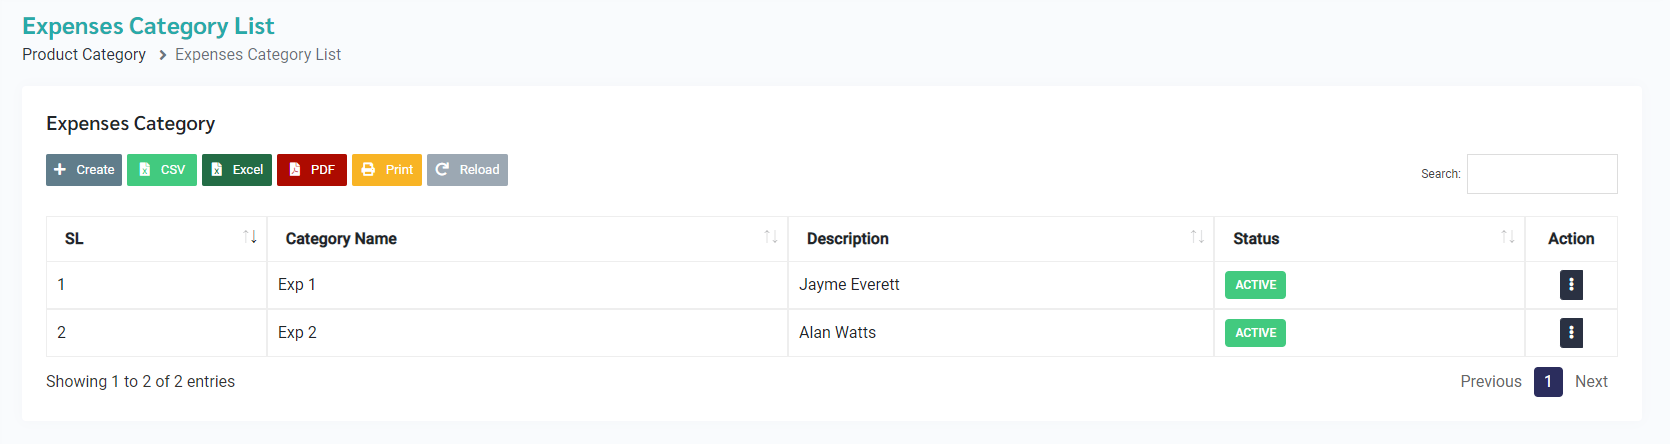The width and height of the screenshot is (1670, 444).
Task: Sort by Status column arrows
Action: [1508, 237]
